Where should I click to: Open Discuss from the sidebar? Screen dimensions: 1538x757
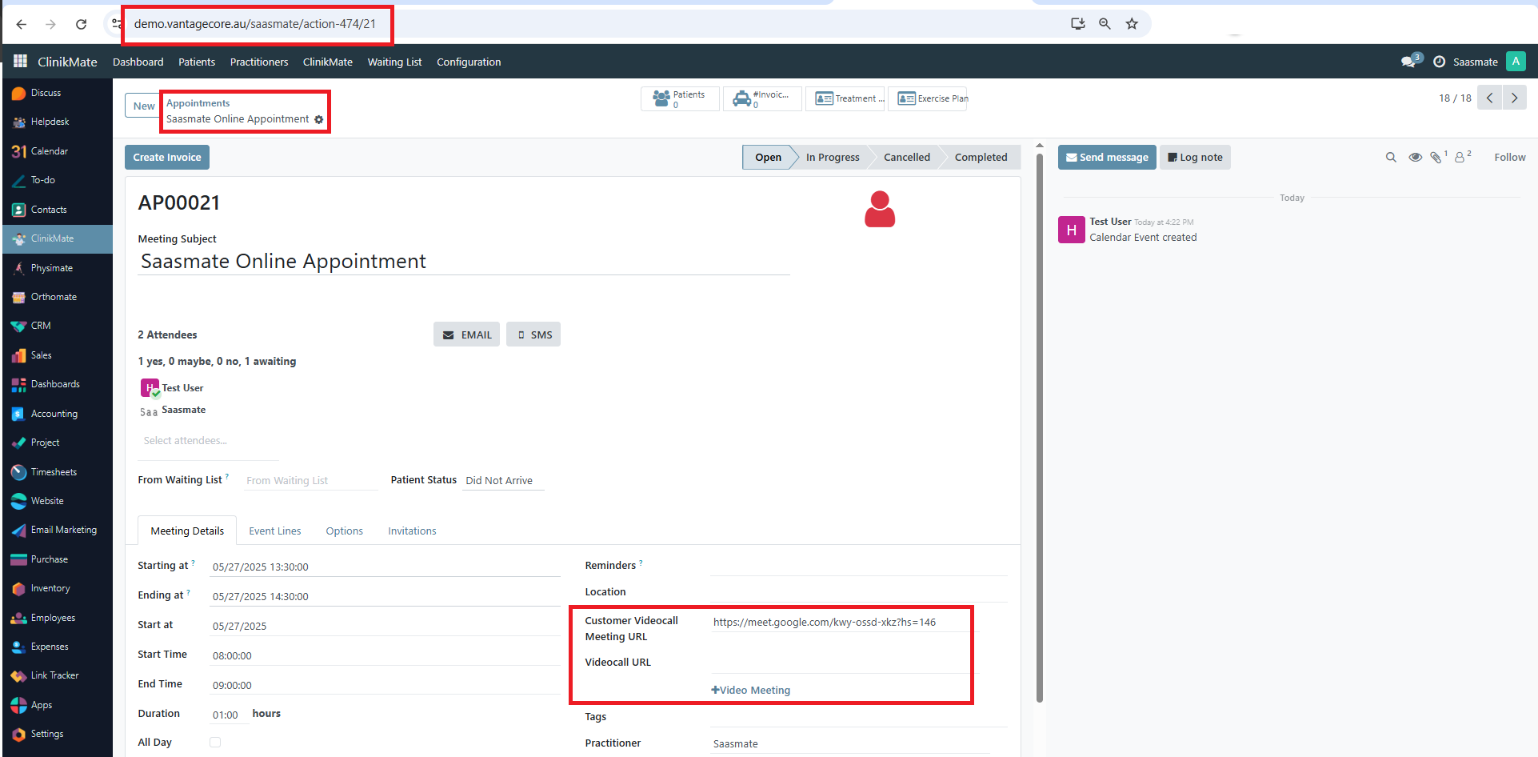click(45, 93)
